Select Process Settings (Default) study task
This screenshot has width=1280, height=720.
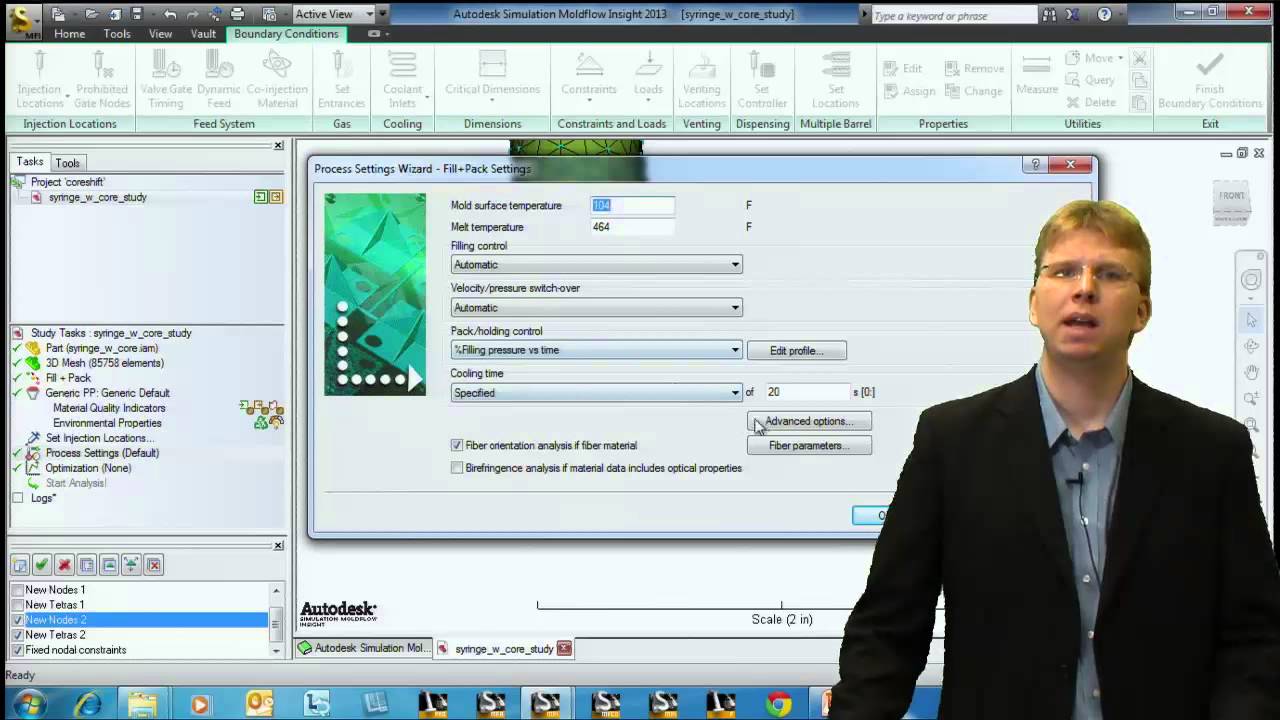coord(102,453)
